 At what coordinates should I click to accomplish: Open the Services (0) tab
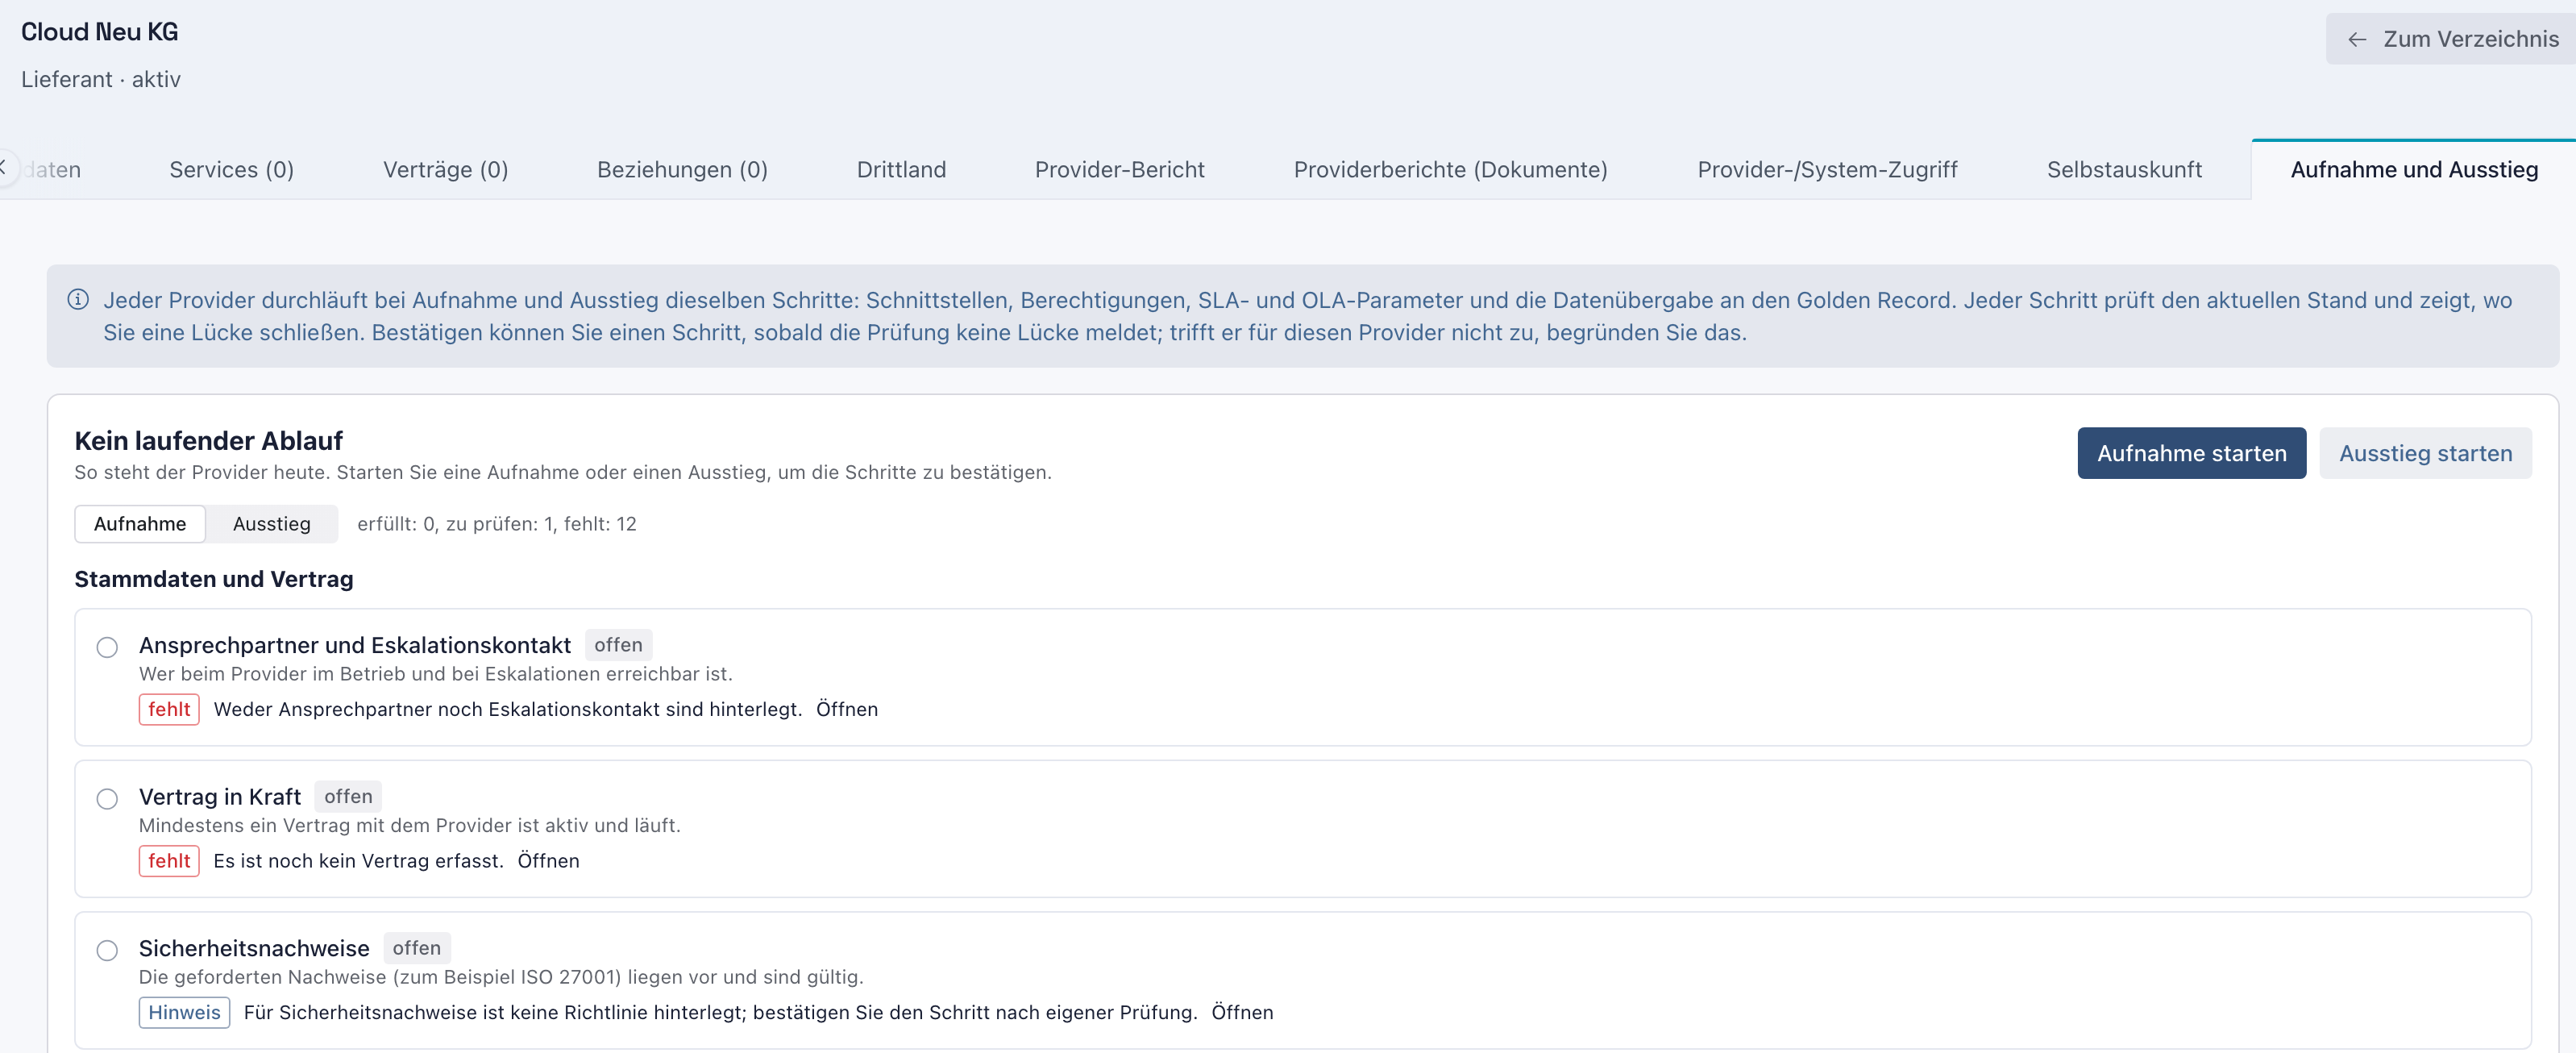click(x=232, y=169)
